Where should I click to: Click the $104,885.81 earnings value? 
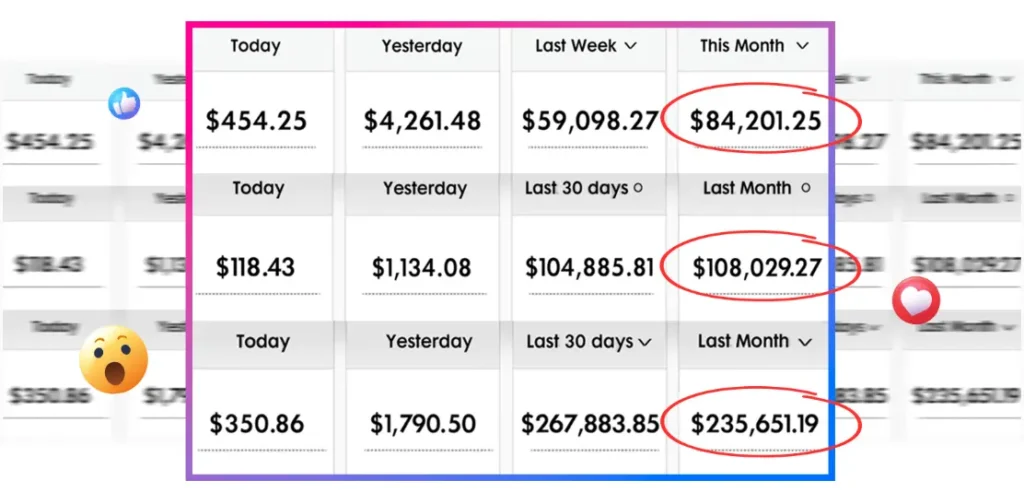click(x=590, y=268)
